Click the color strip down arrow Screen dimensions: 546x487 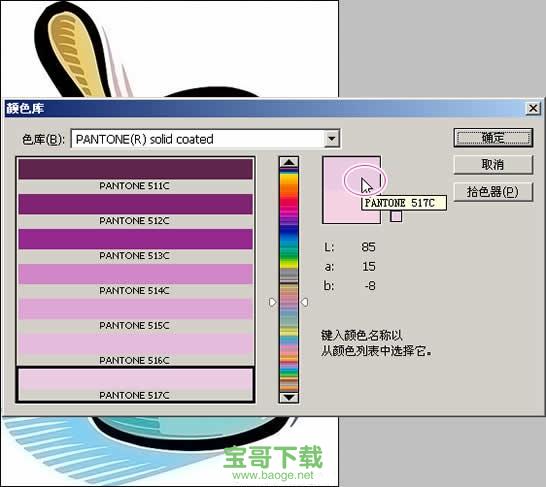click(x=289, y=397)
